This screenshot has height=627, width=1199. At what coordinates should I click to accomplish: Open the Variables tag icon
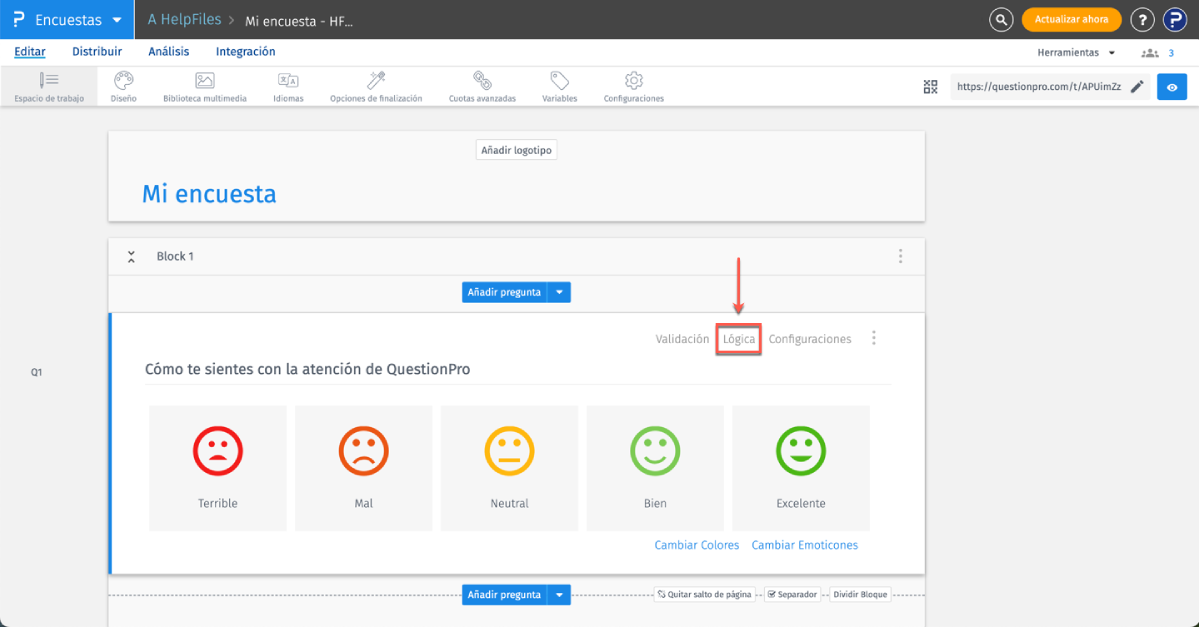(559, 82)
